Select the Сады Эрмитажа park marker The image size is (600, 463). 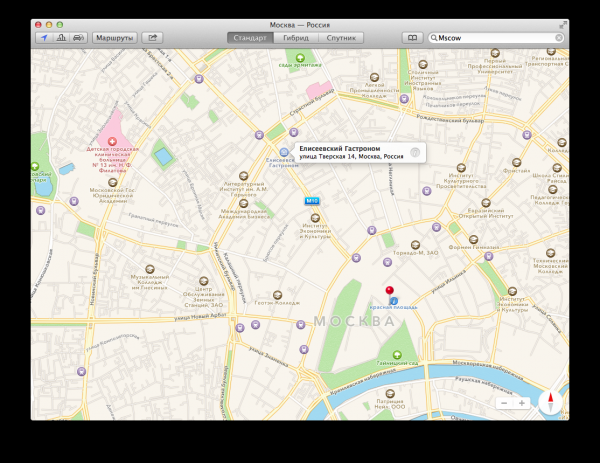pos(300,58)
